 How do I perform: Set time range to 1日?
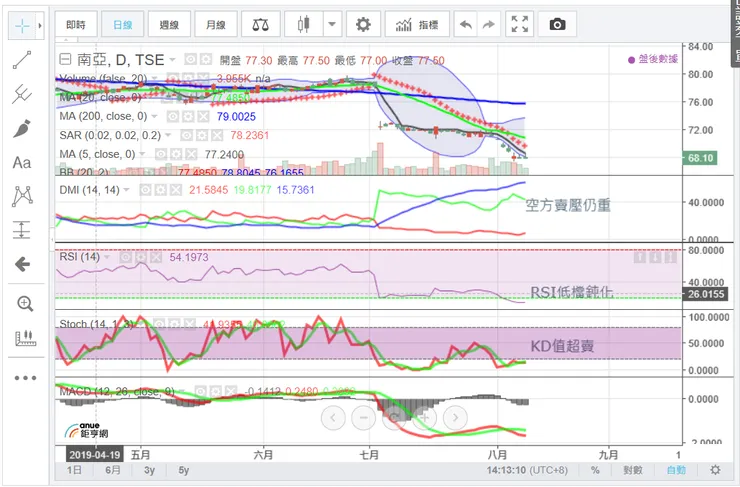[x=74, y=470]
